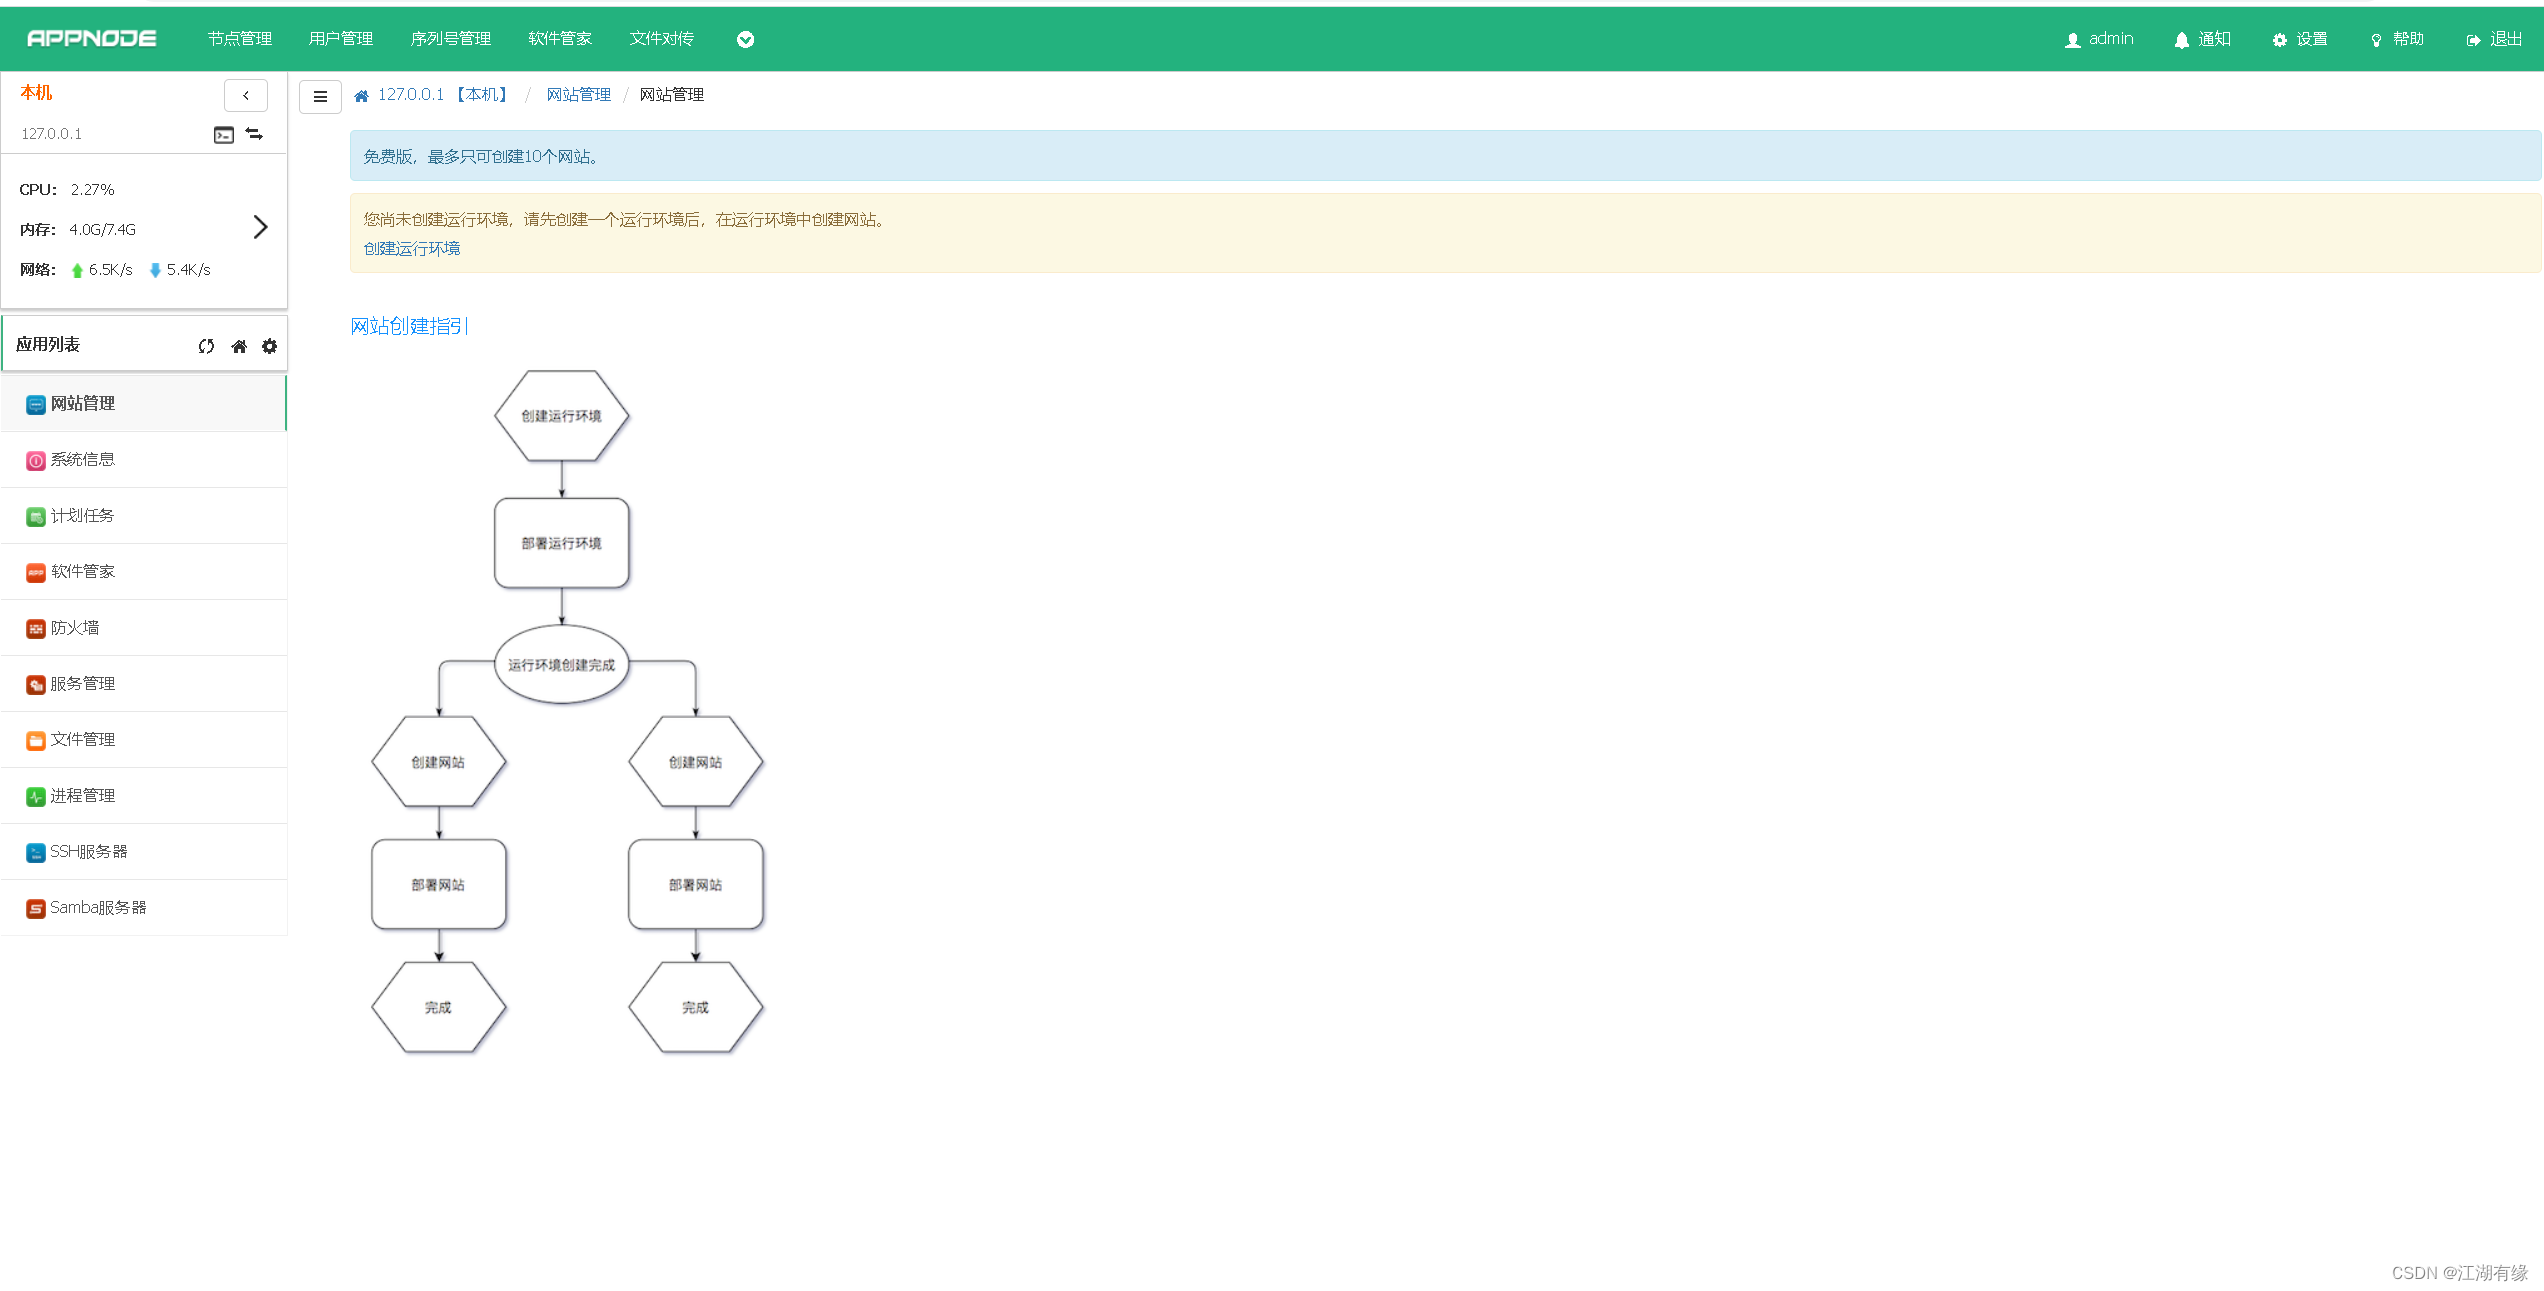Open 软件管家 in the sidebar list
The image size is (2544, 1291).
pos(144,571)
